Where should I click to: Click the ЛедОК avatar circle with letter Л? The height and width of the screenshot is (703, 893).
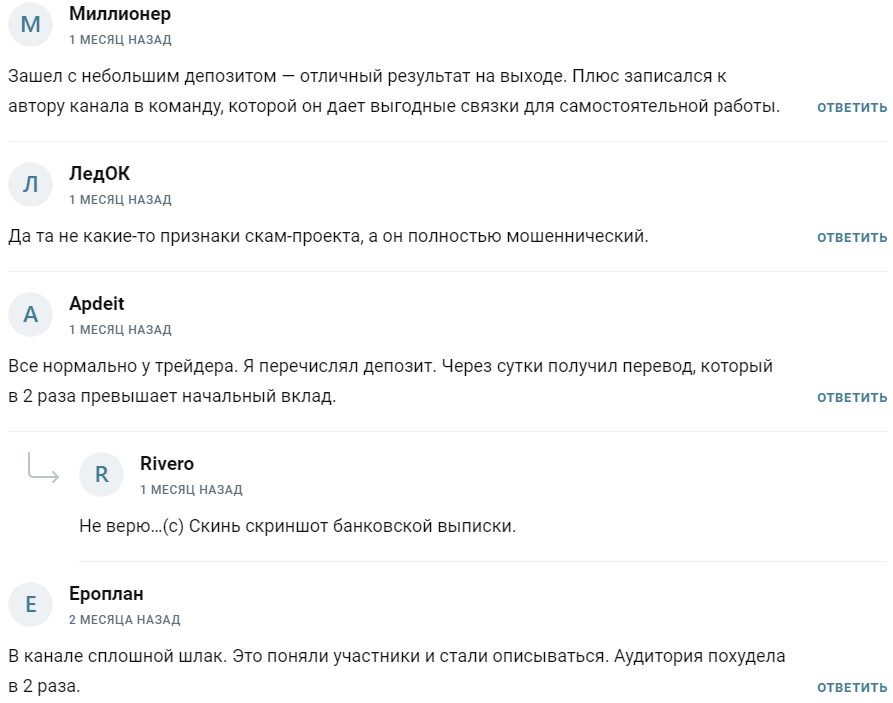(31, 184)
